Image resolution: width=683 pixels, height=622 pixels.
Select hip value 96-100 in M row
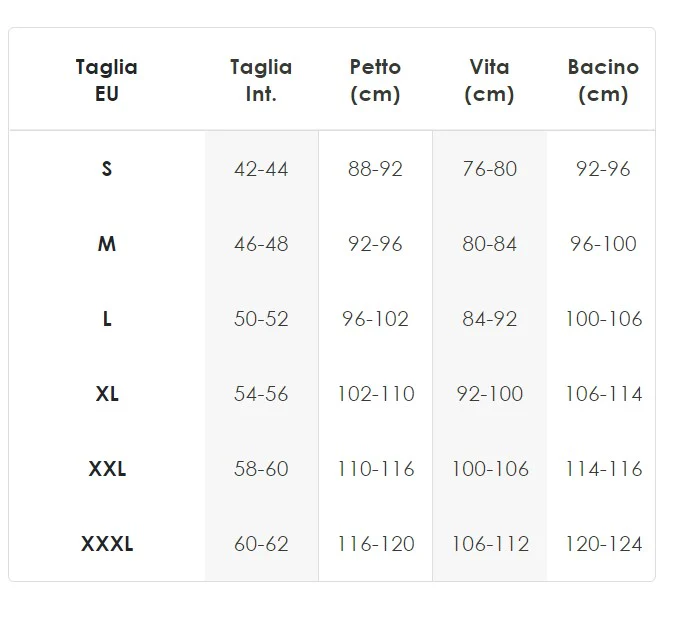pyautogui.click(x=603, y=244)
